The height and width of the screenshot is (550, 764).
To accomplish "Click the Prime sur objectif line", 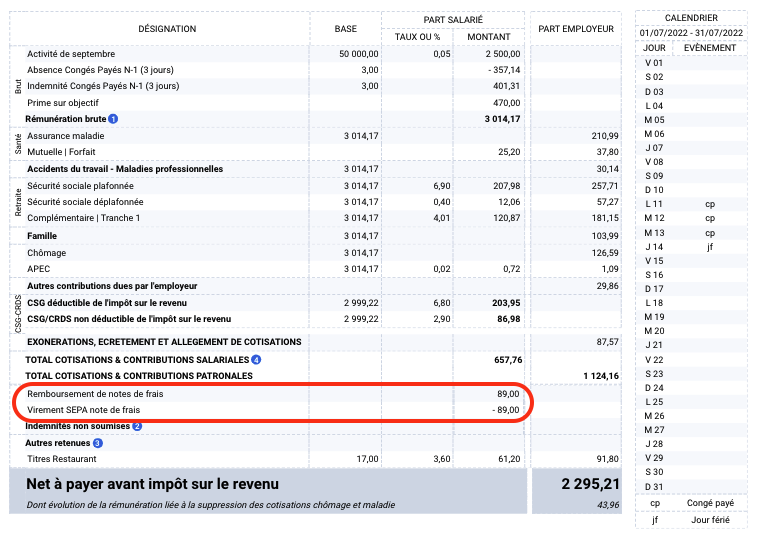I will (65, 102).
